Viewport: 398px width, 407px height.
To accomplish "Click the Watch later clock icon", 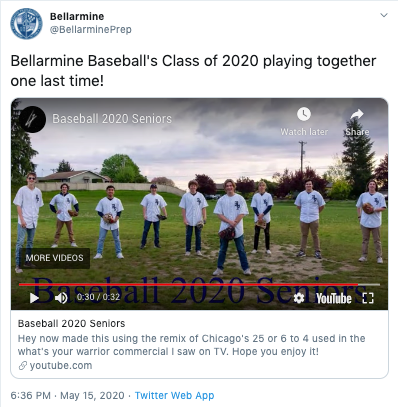I will tap(304, 114).
